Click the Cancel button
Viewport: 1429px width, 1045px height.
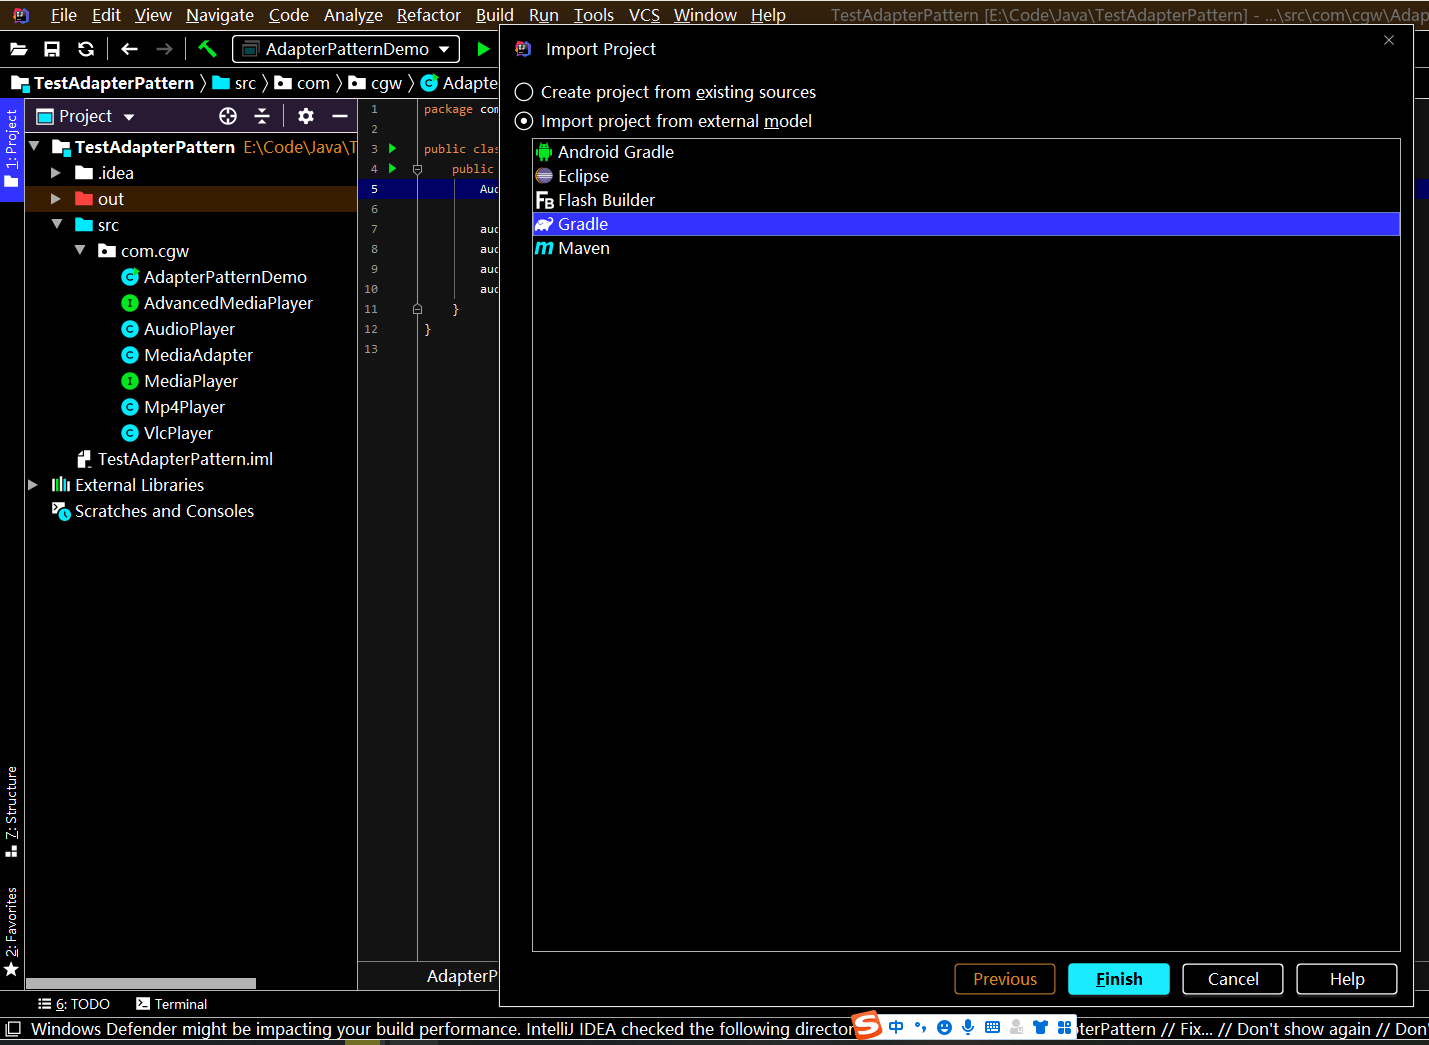click(x=1233, y=979)
